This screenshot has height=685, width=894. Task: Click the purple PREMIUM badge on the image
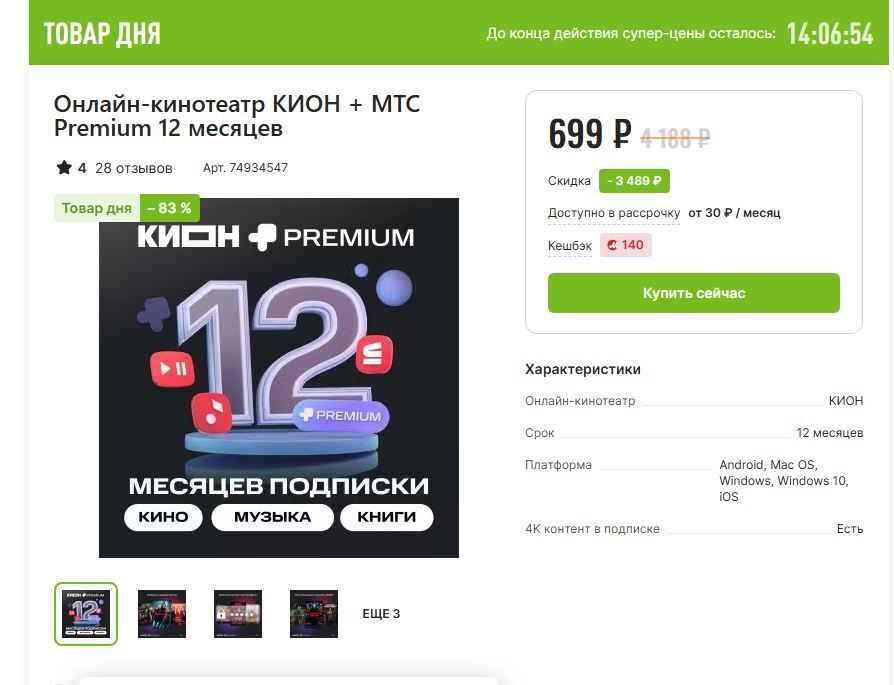click(341, 416)
